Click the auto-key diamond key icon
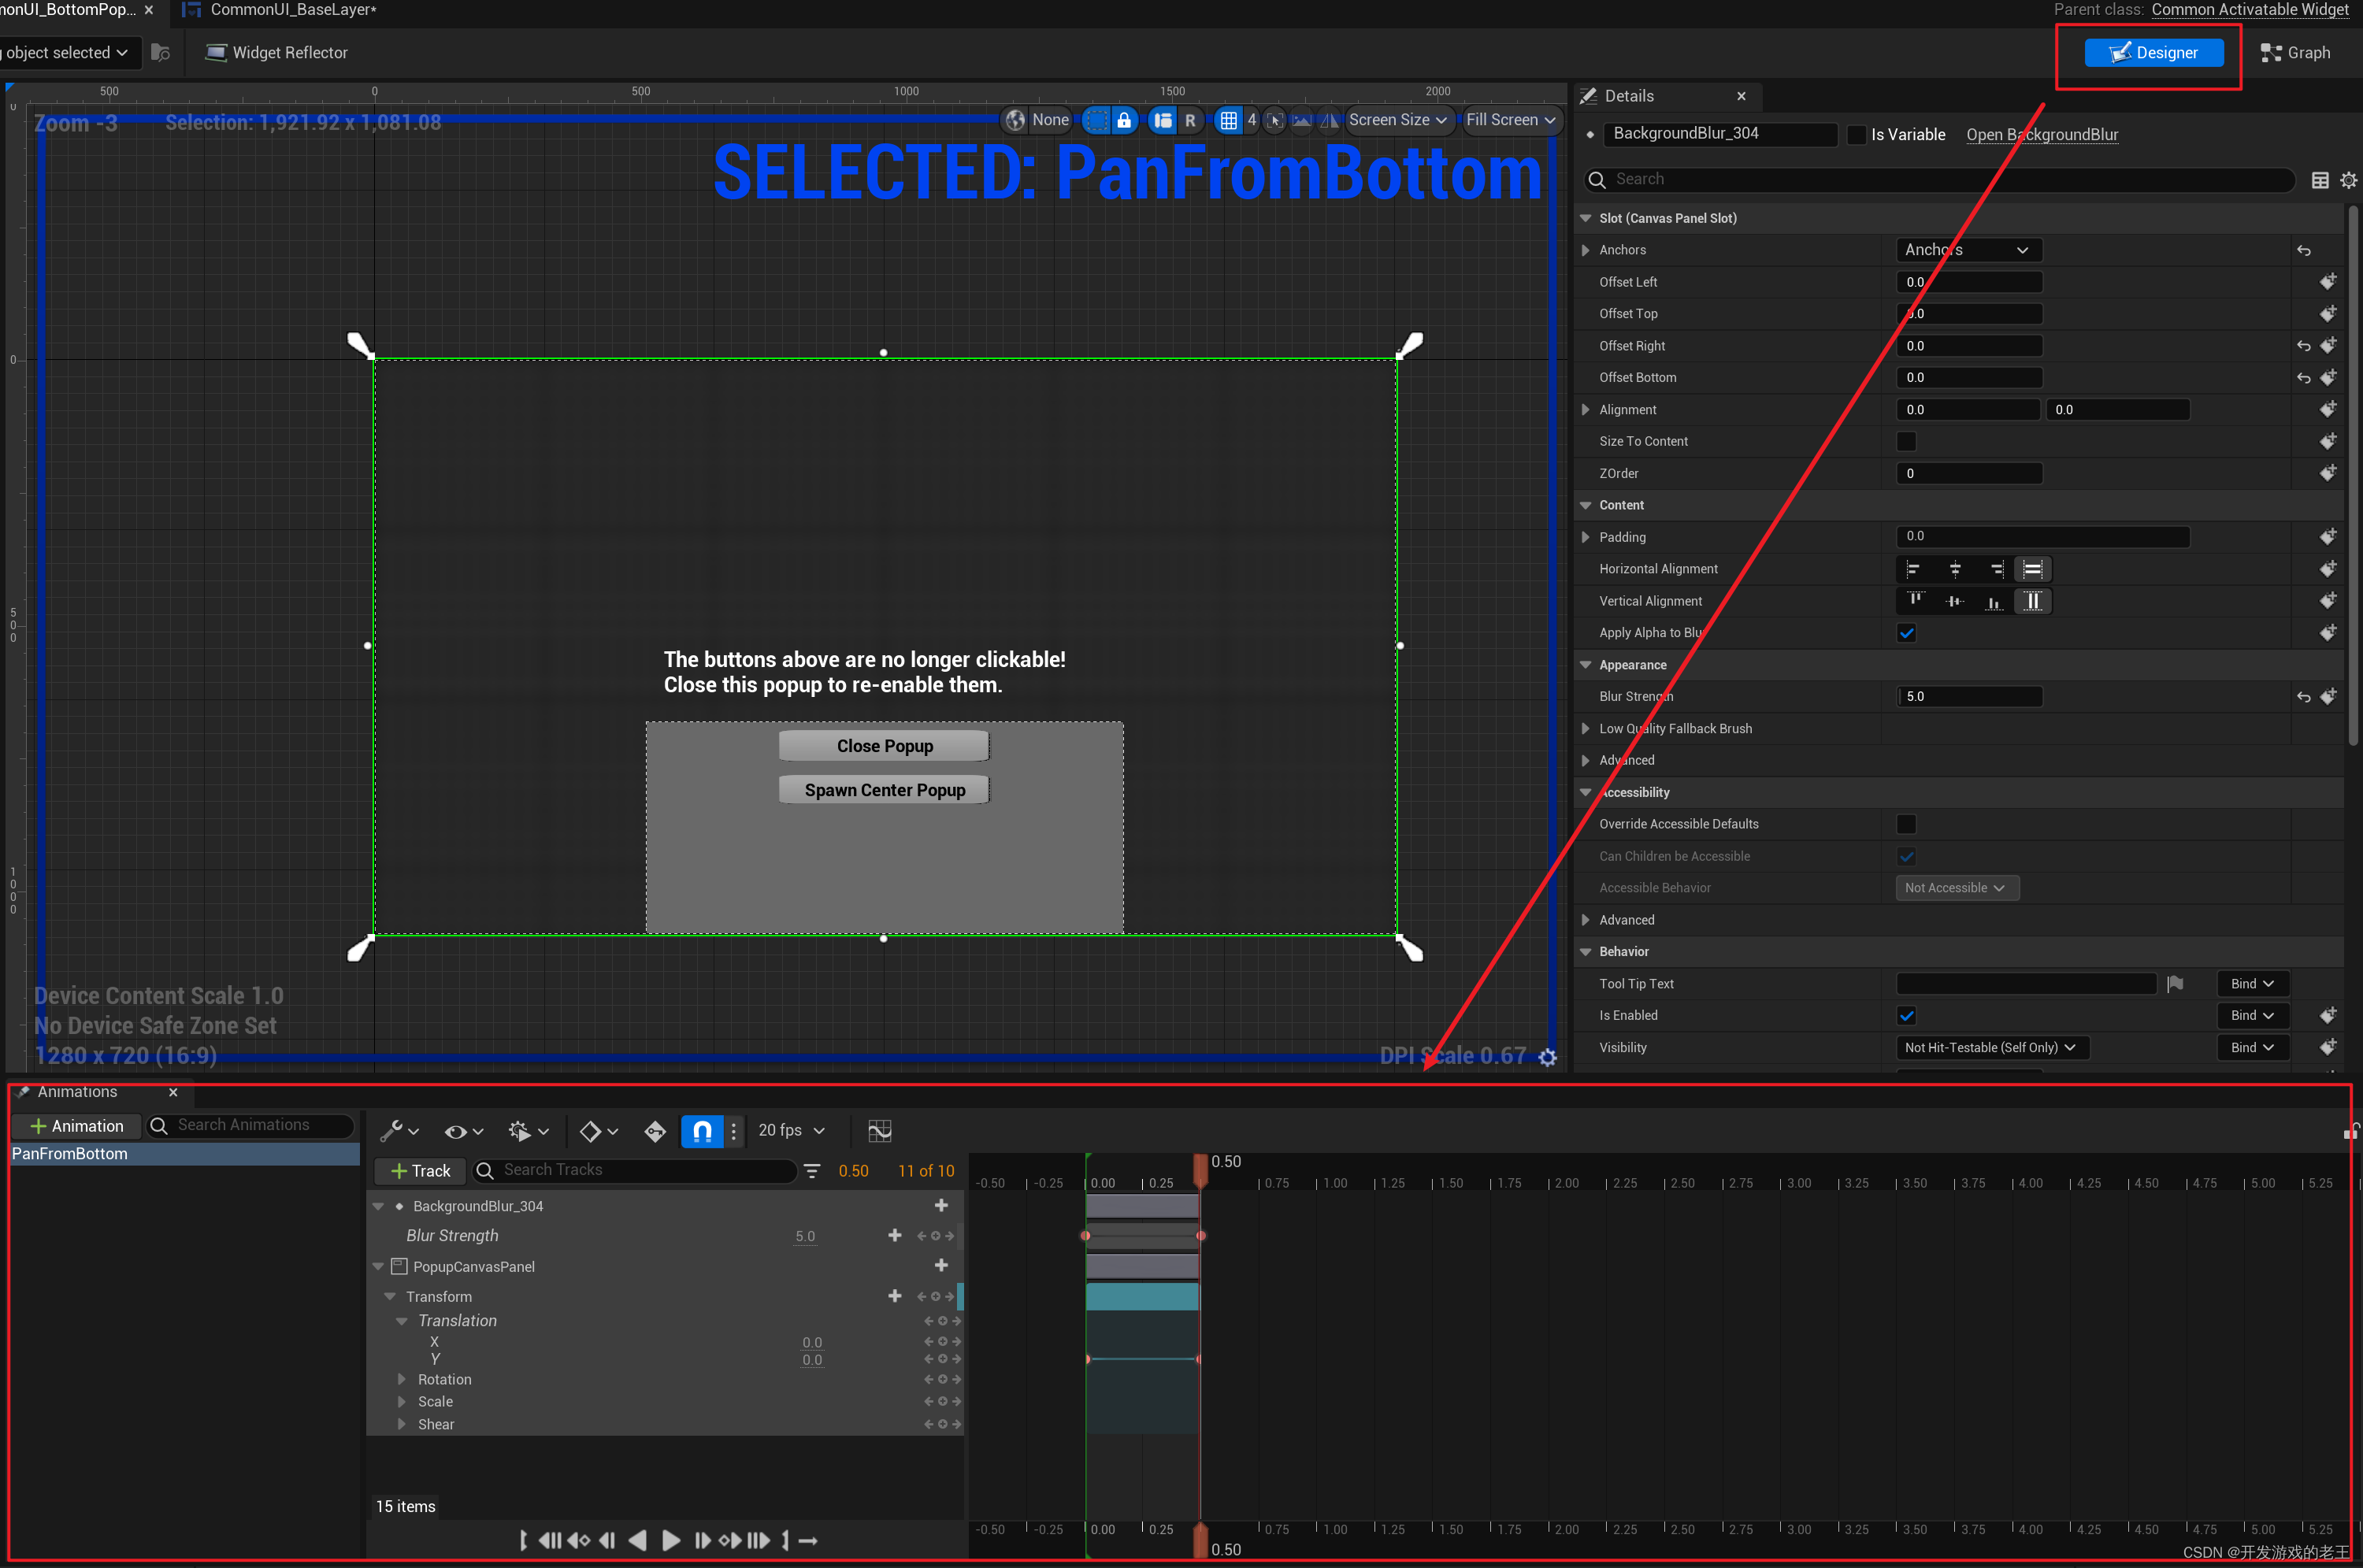Screen dimensions: 2363x1568 (655, 1131)
